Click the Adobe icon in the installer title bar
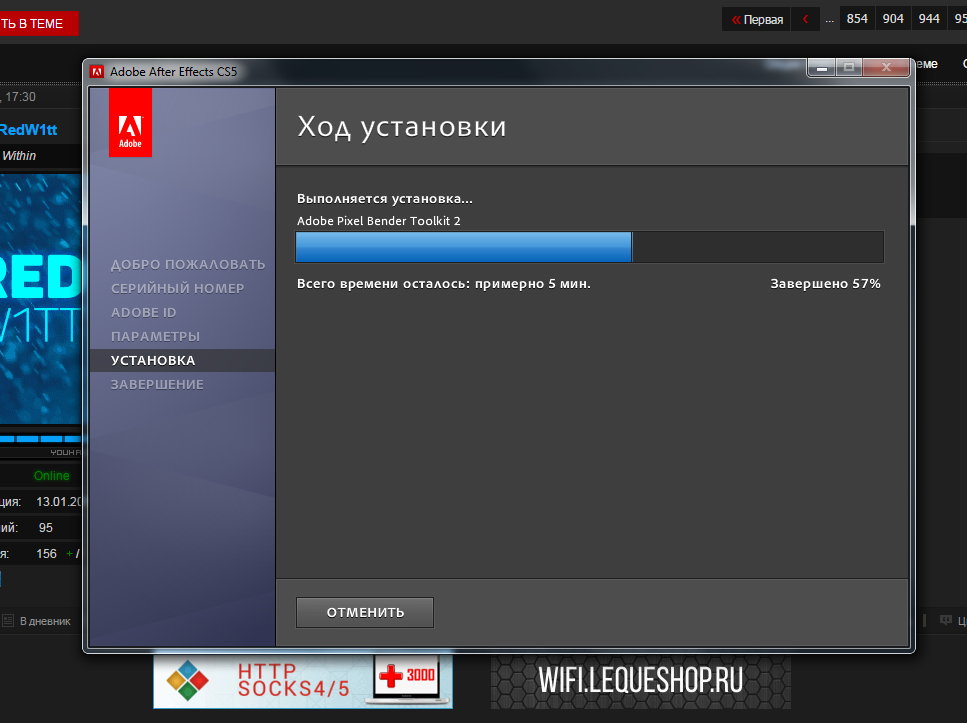 pos(97,72)
